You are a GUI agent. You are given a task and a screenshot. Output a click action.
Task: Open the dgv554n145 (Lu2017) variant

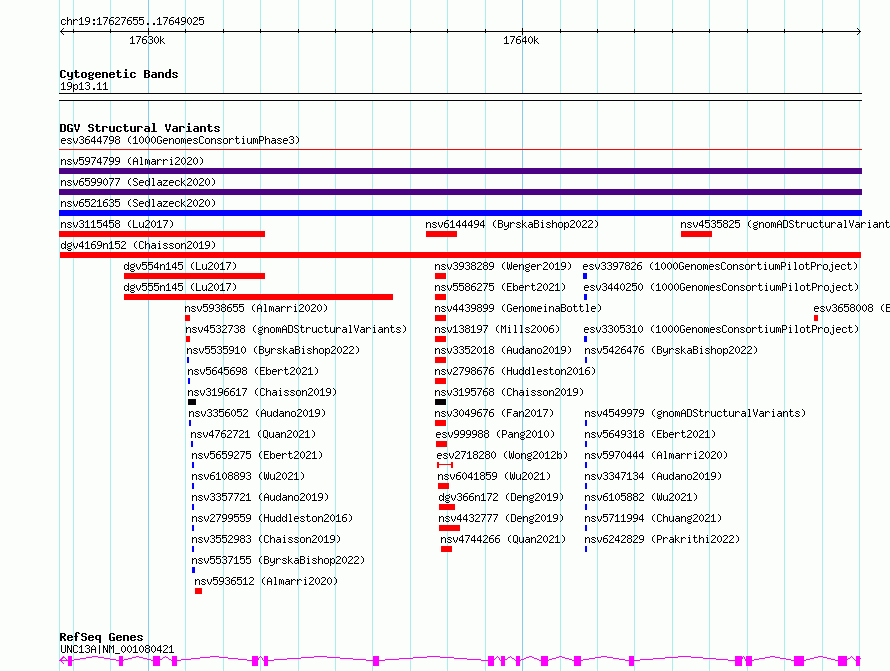(180, 266)
